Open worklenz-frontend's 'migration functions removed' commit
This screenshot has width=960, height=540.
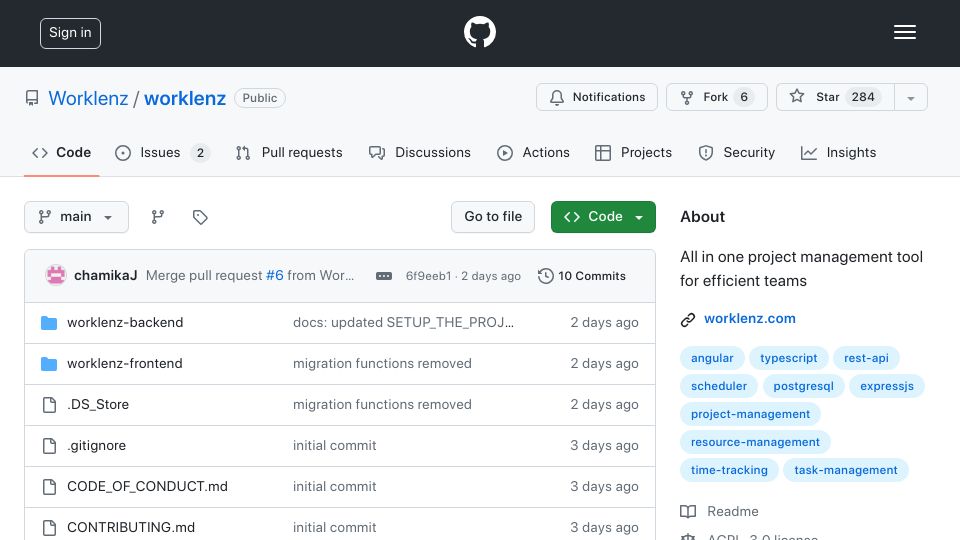click(x=382, y=364)
